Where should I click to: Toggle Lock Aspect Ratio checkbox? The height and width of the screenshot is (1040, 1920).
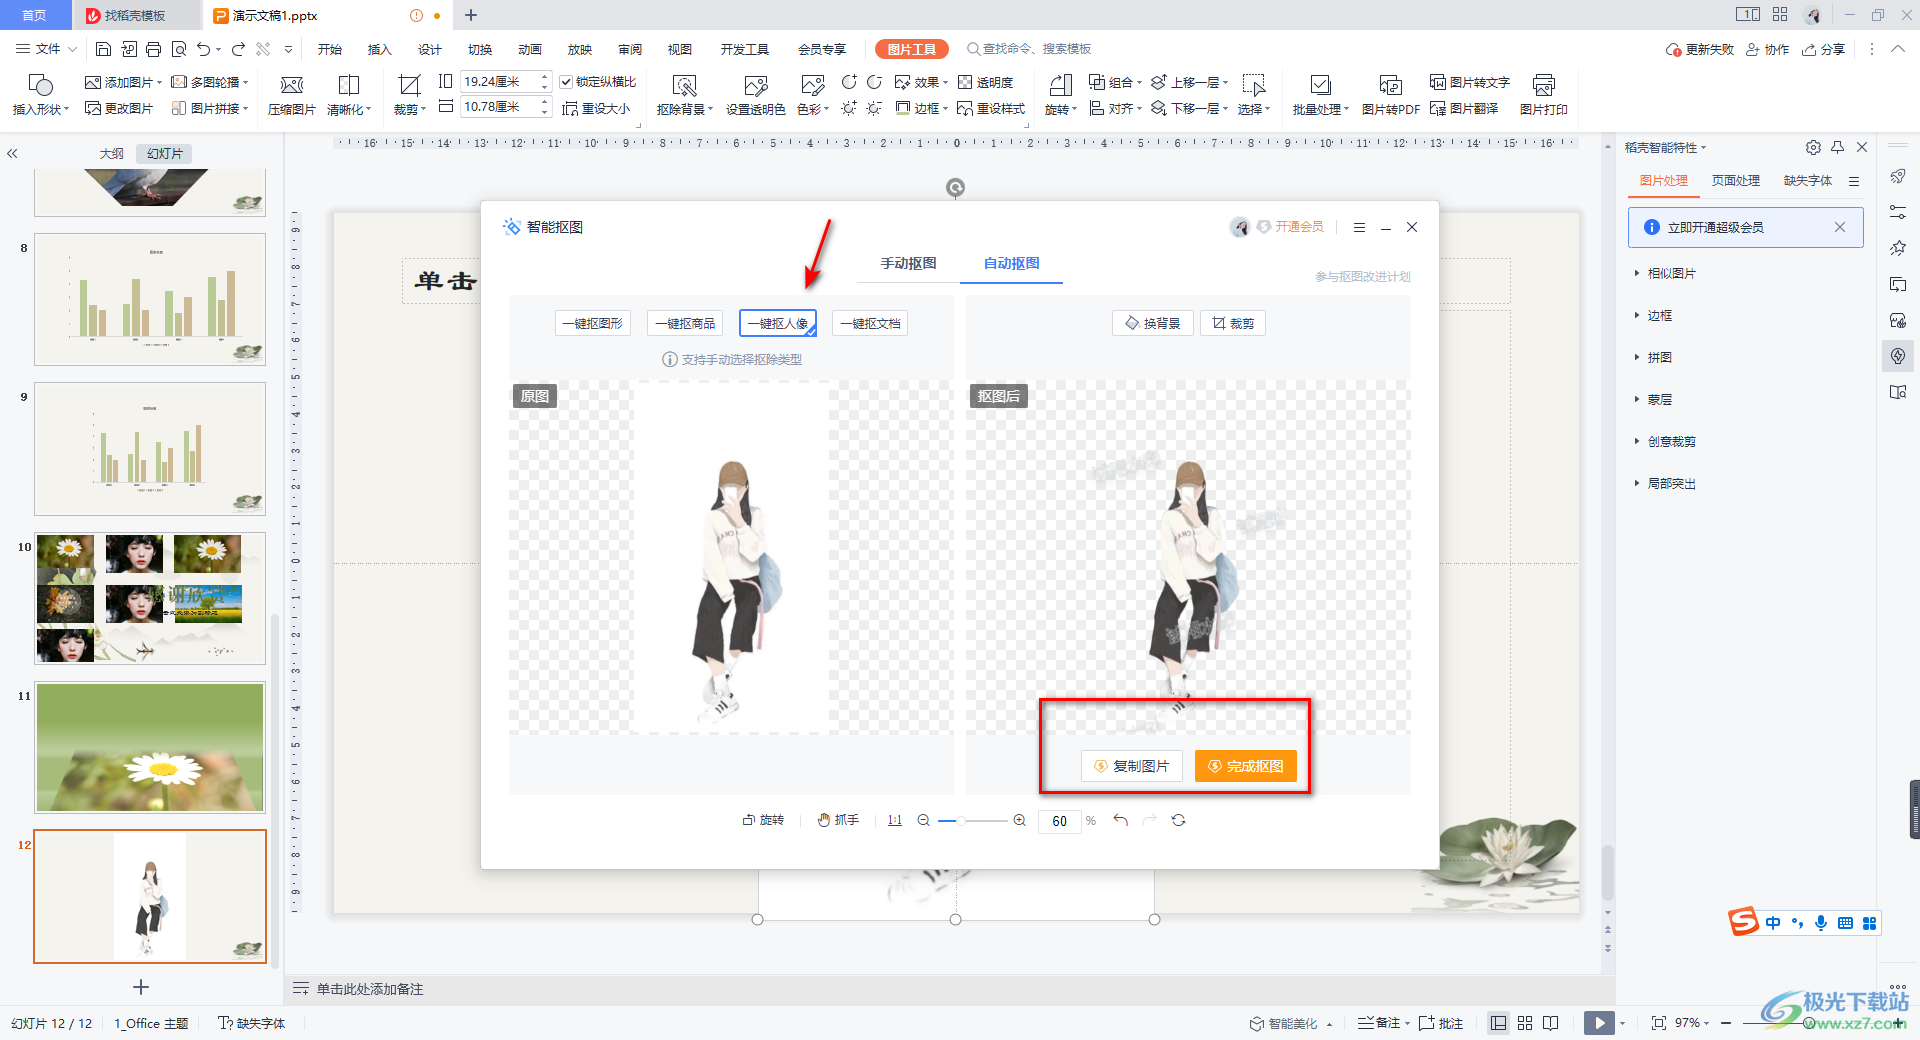(566, 82)
